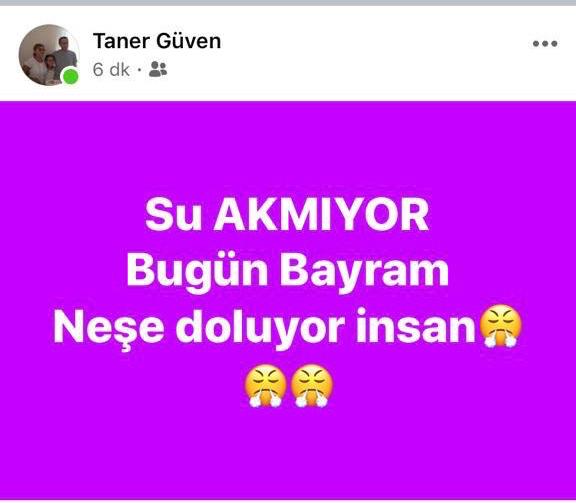Click the word AKMIYOR in the post
This screenshot has width=576, height=503.
click(x=321, y=214)
